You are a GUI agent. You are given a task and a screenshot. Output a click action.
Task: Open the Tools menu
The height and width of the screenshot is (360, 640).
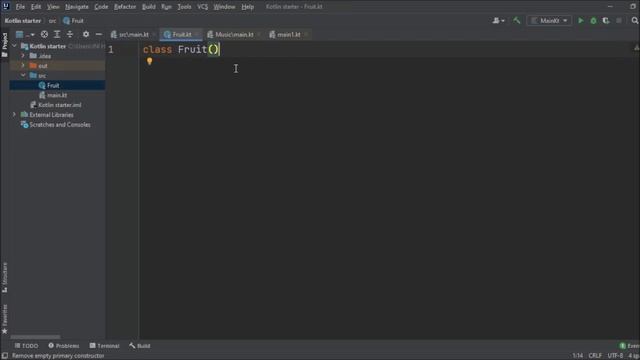(x=184, y=7)
